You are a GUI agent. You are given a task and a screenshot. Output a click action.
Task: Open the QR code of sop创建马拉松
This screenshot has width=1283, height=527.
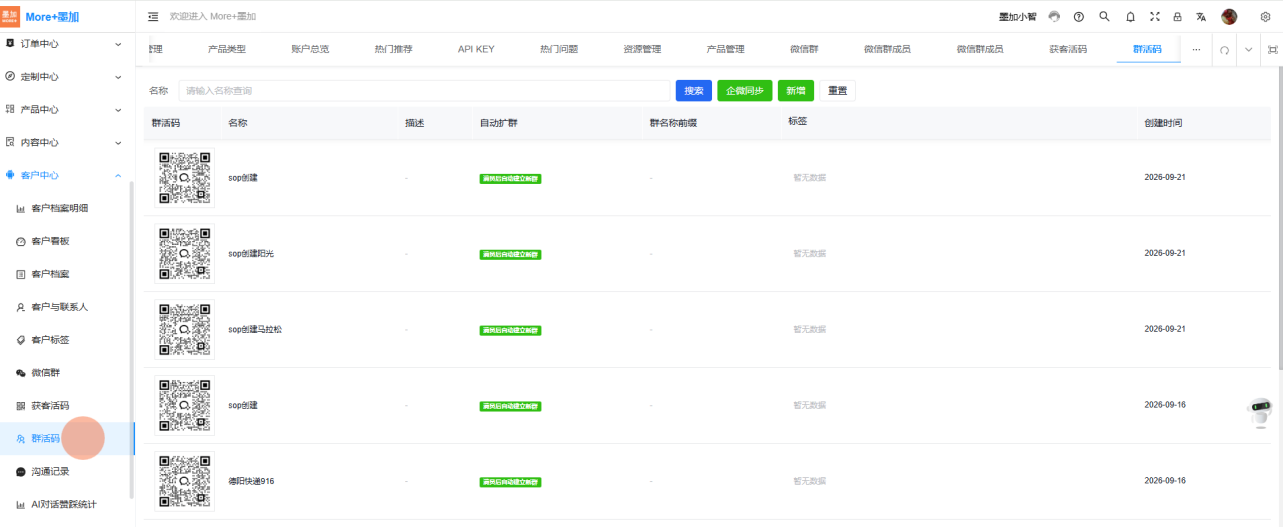point(185,329)
